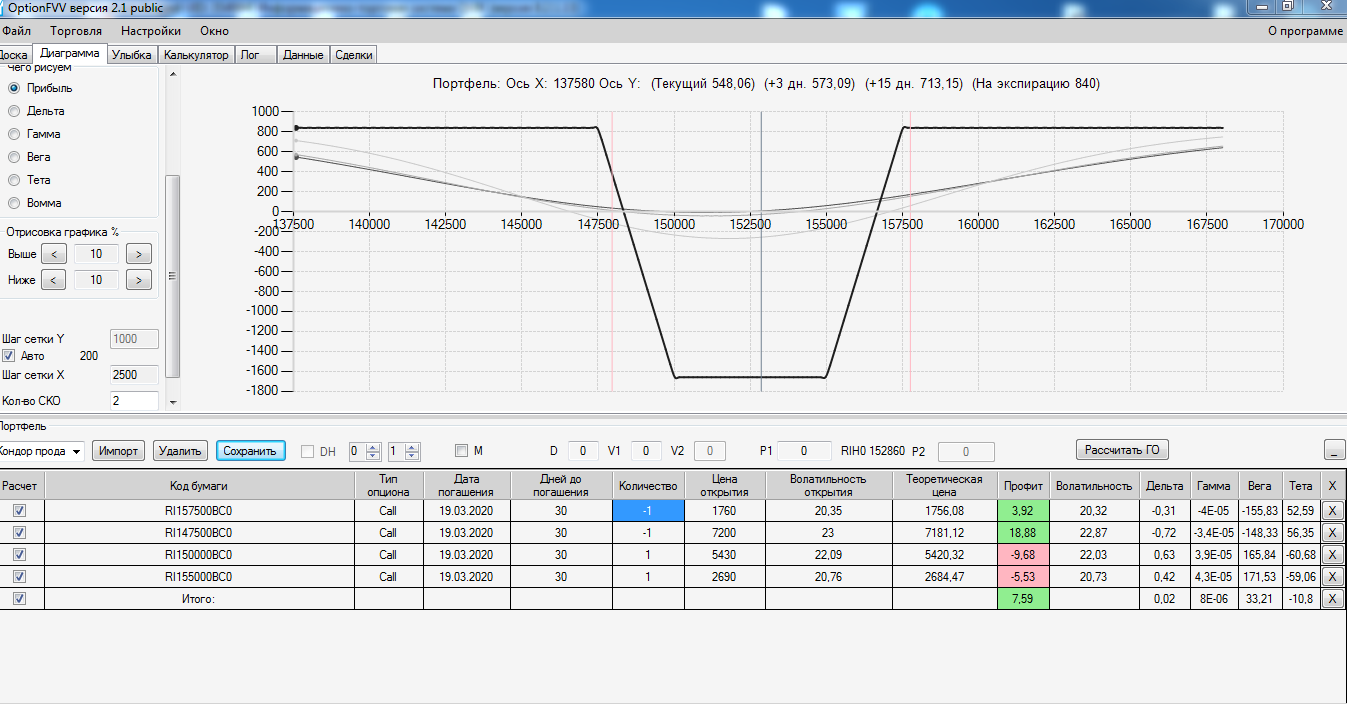Open О программе menu item
The image size is (1347, 704).
point(1305,31)
